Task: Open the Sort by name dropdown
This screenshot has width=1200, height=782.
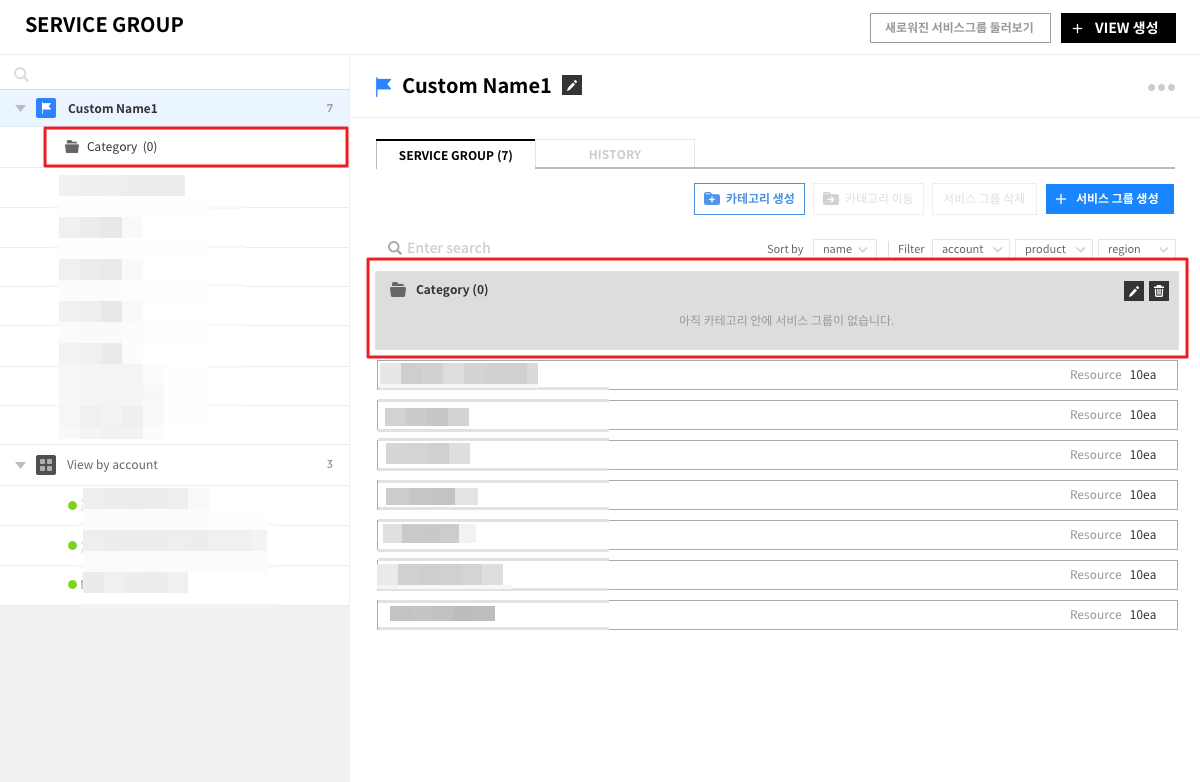Action: [845, 249]
